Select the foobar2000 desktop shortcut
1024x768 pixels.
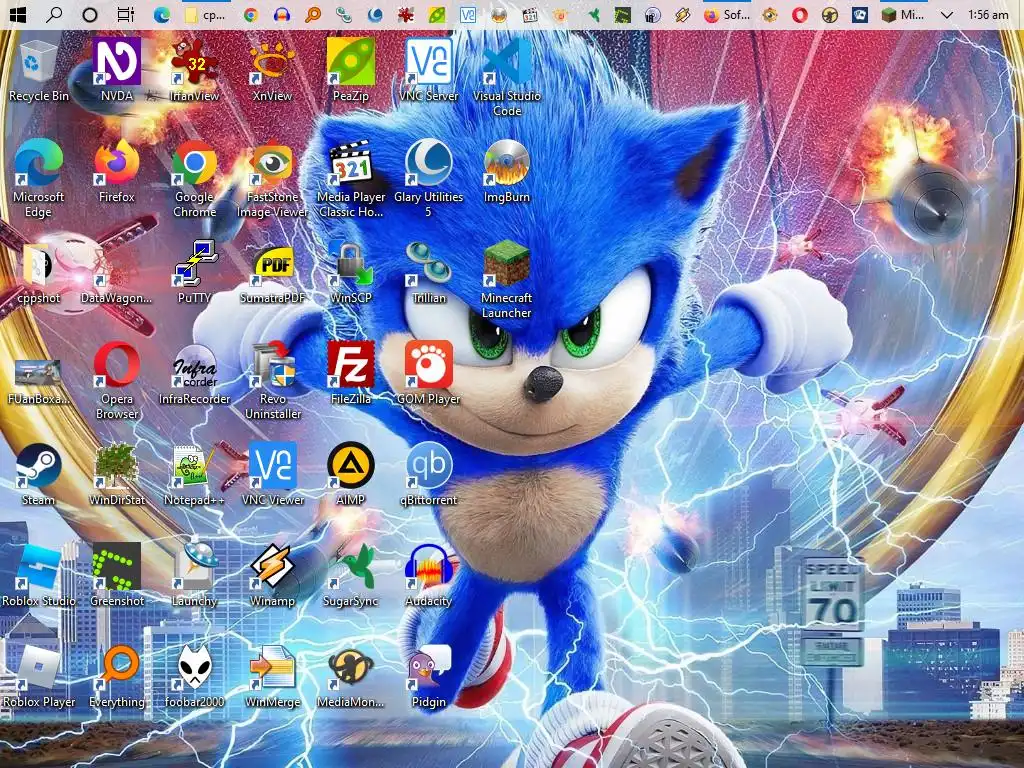point(195,677)
